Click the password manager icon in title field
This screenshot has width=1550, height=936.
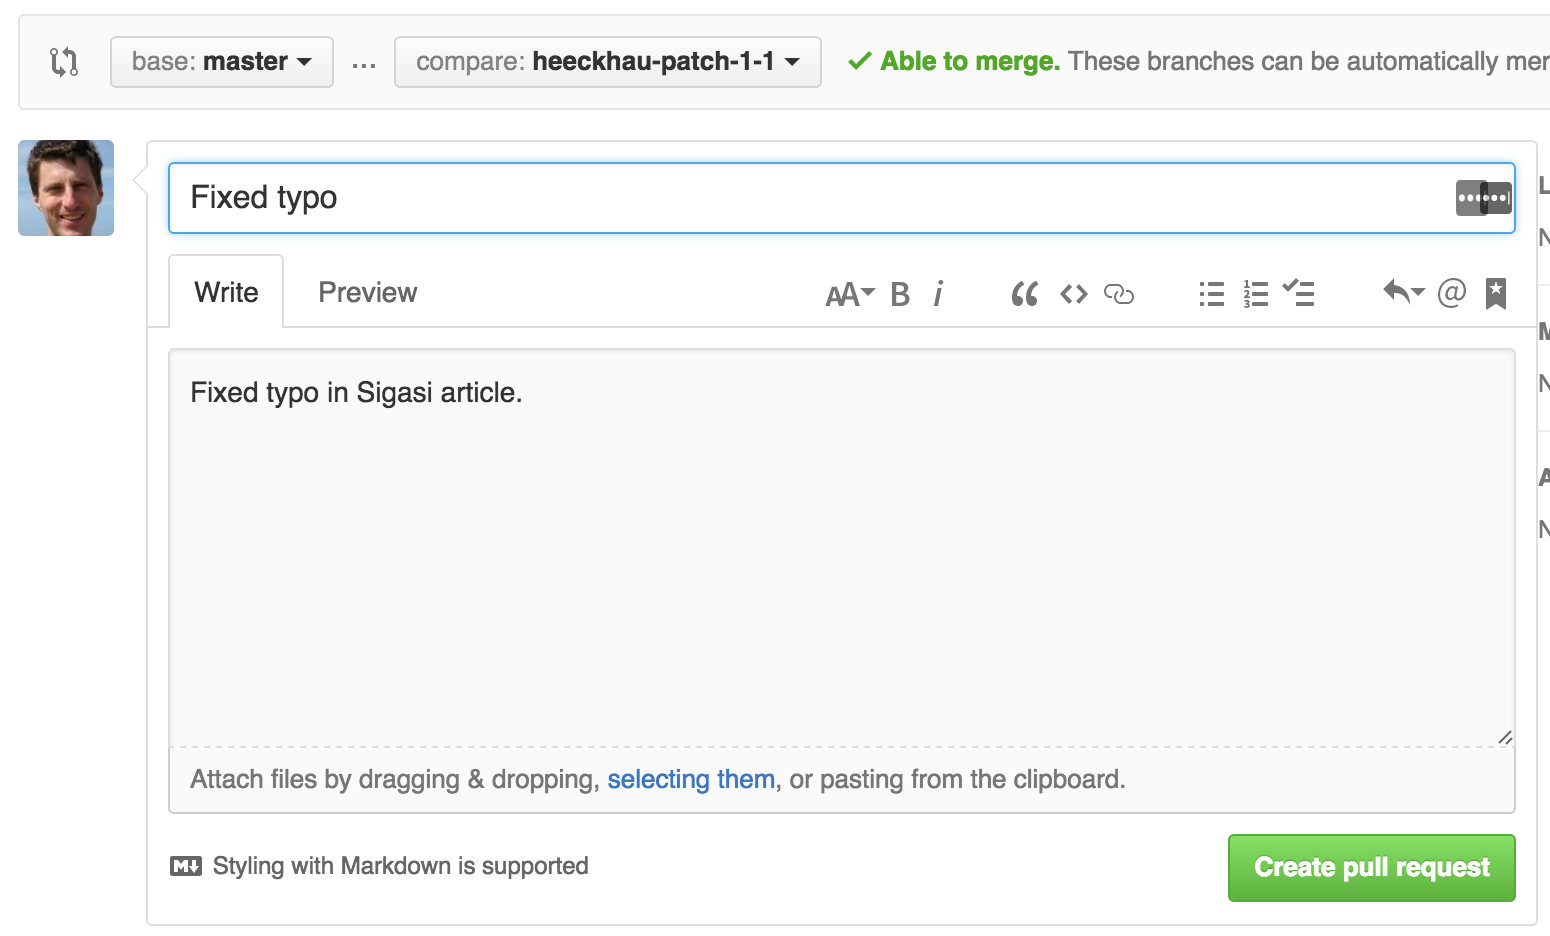click(1483, 198)
